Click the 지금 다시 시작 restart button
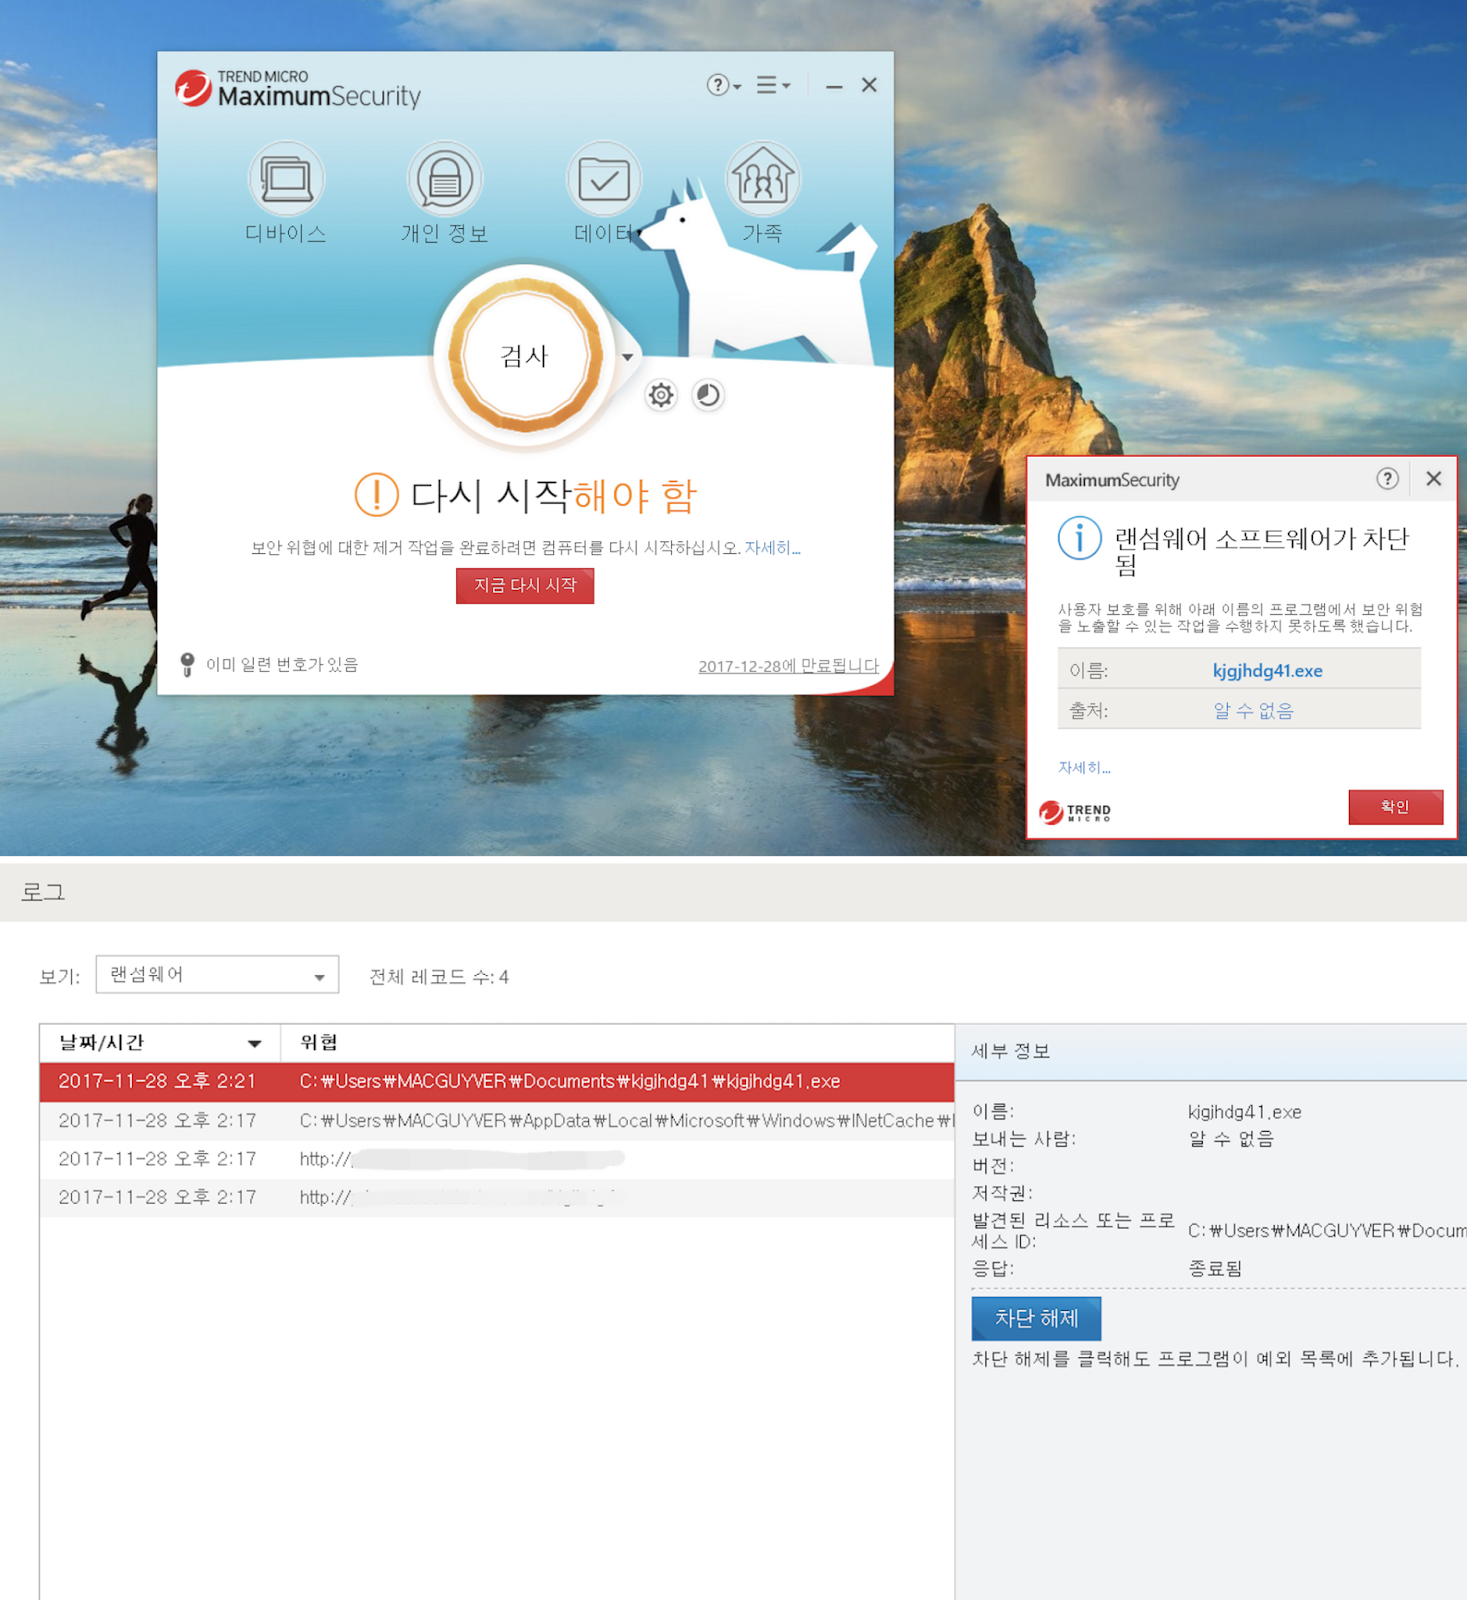 [x=525, y=586]
